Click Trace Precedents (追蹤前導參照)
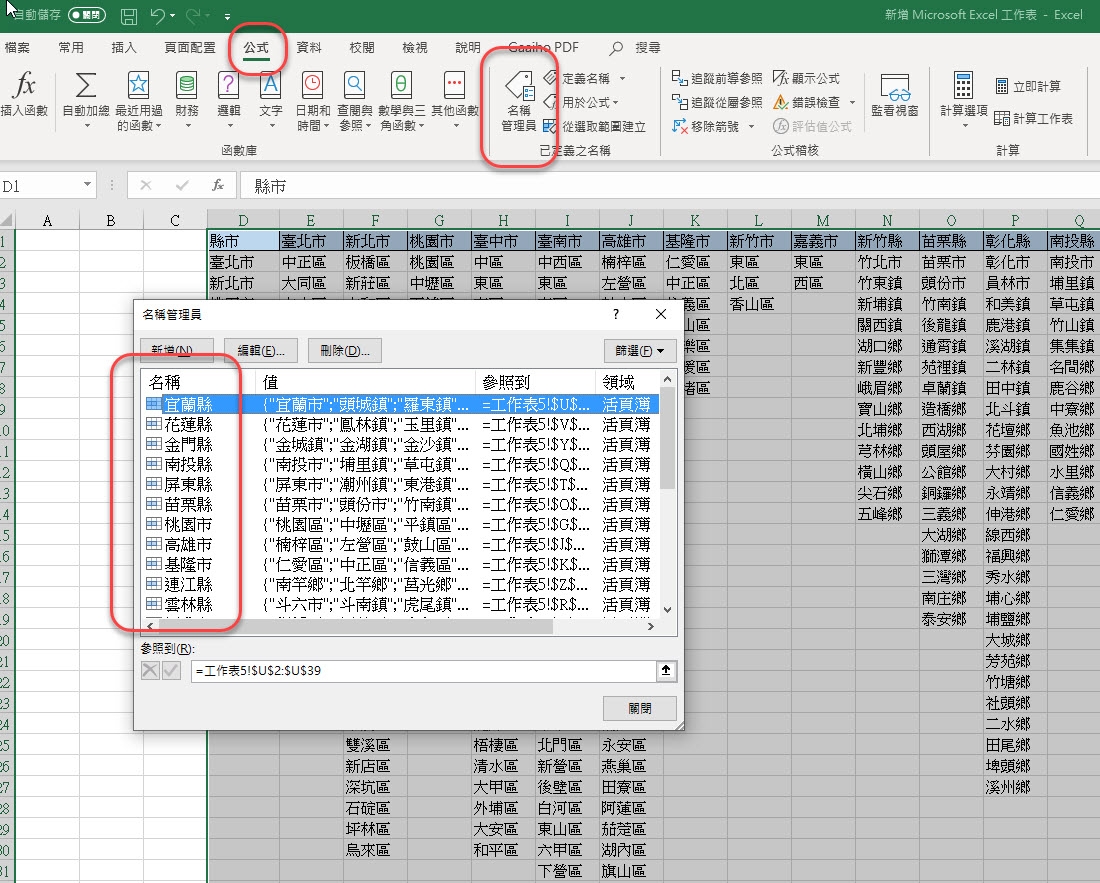 coord(717,78)
